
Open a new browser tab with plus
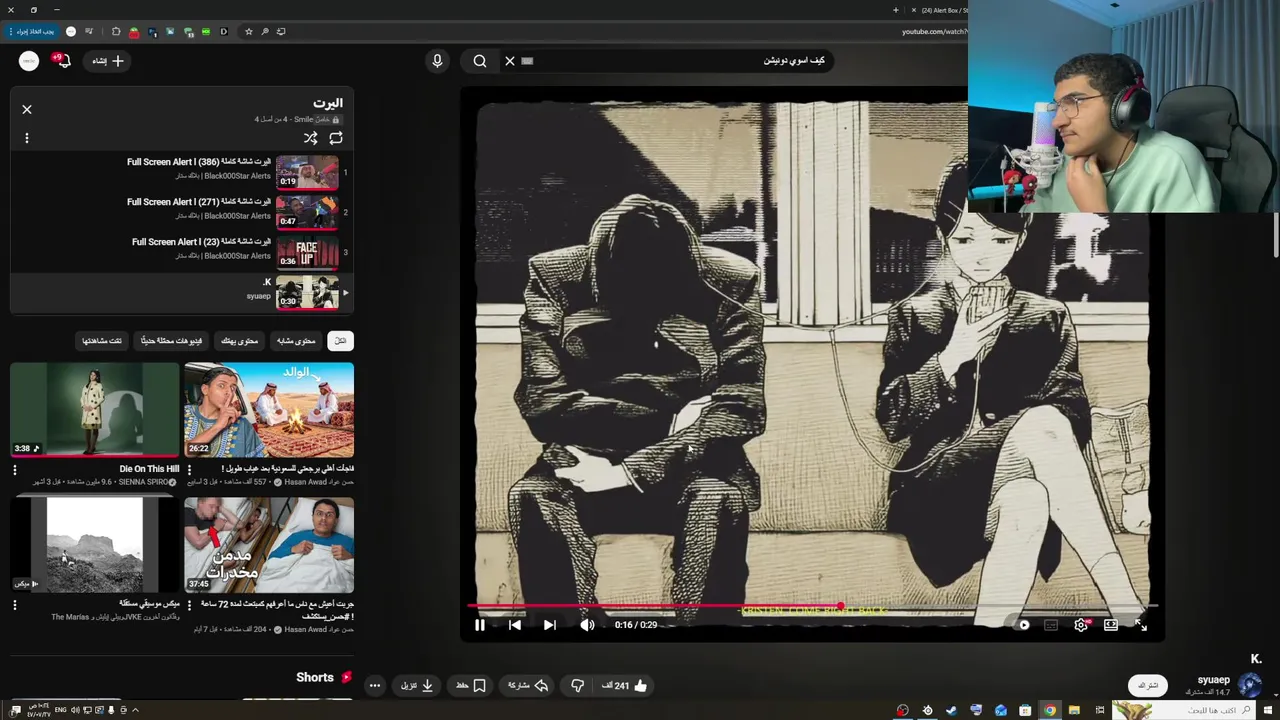tap(895, 10)
